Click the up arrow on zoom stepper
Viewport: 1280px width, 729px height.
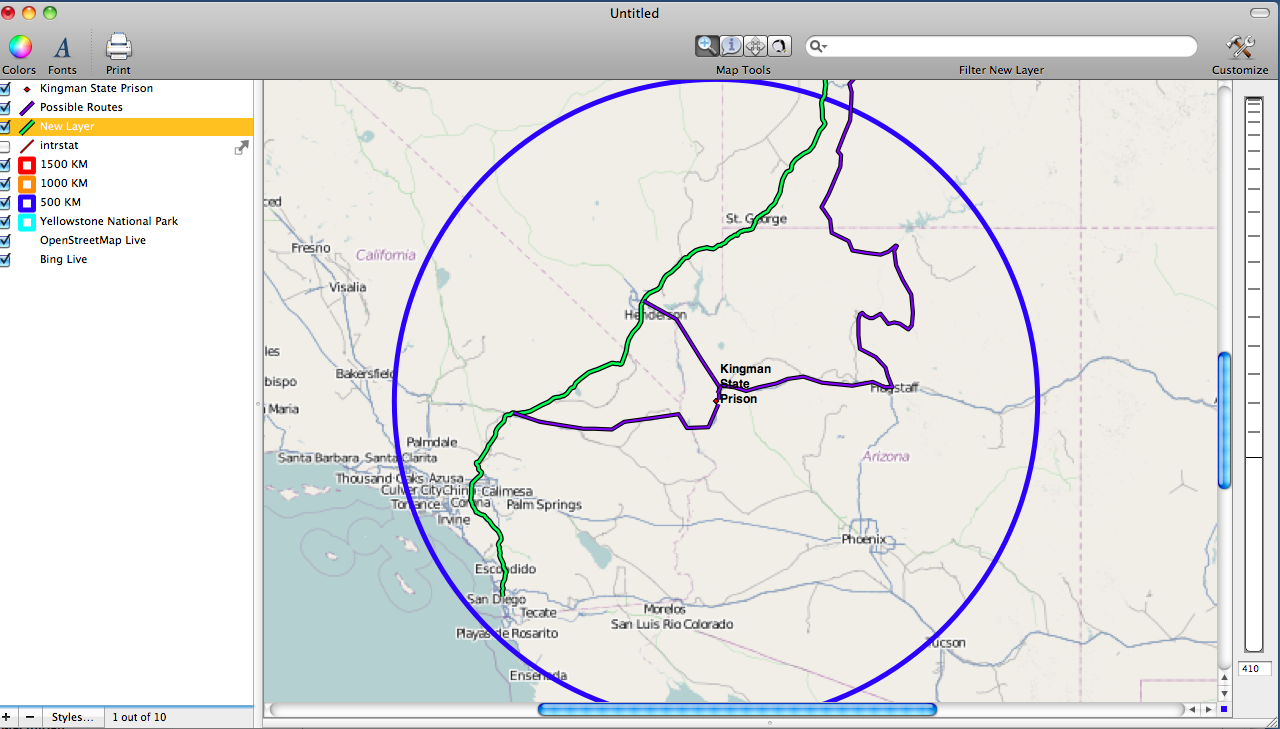[x=1224, y=679]
